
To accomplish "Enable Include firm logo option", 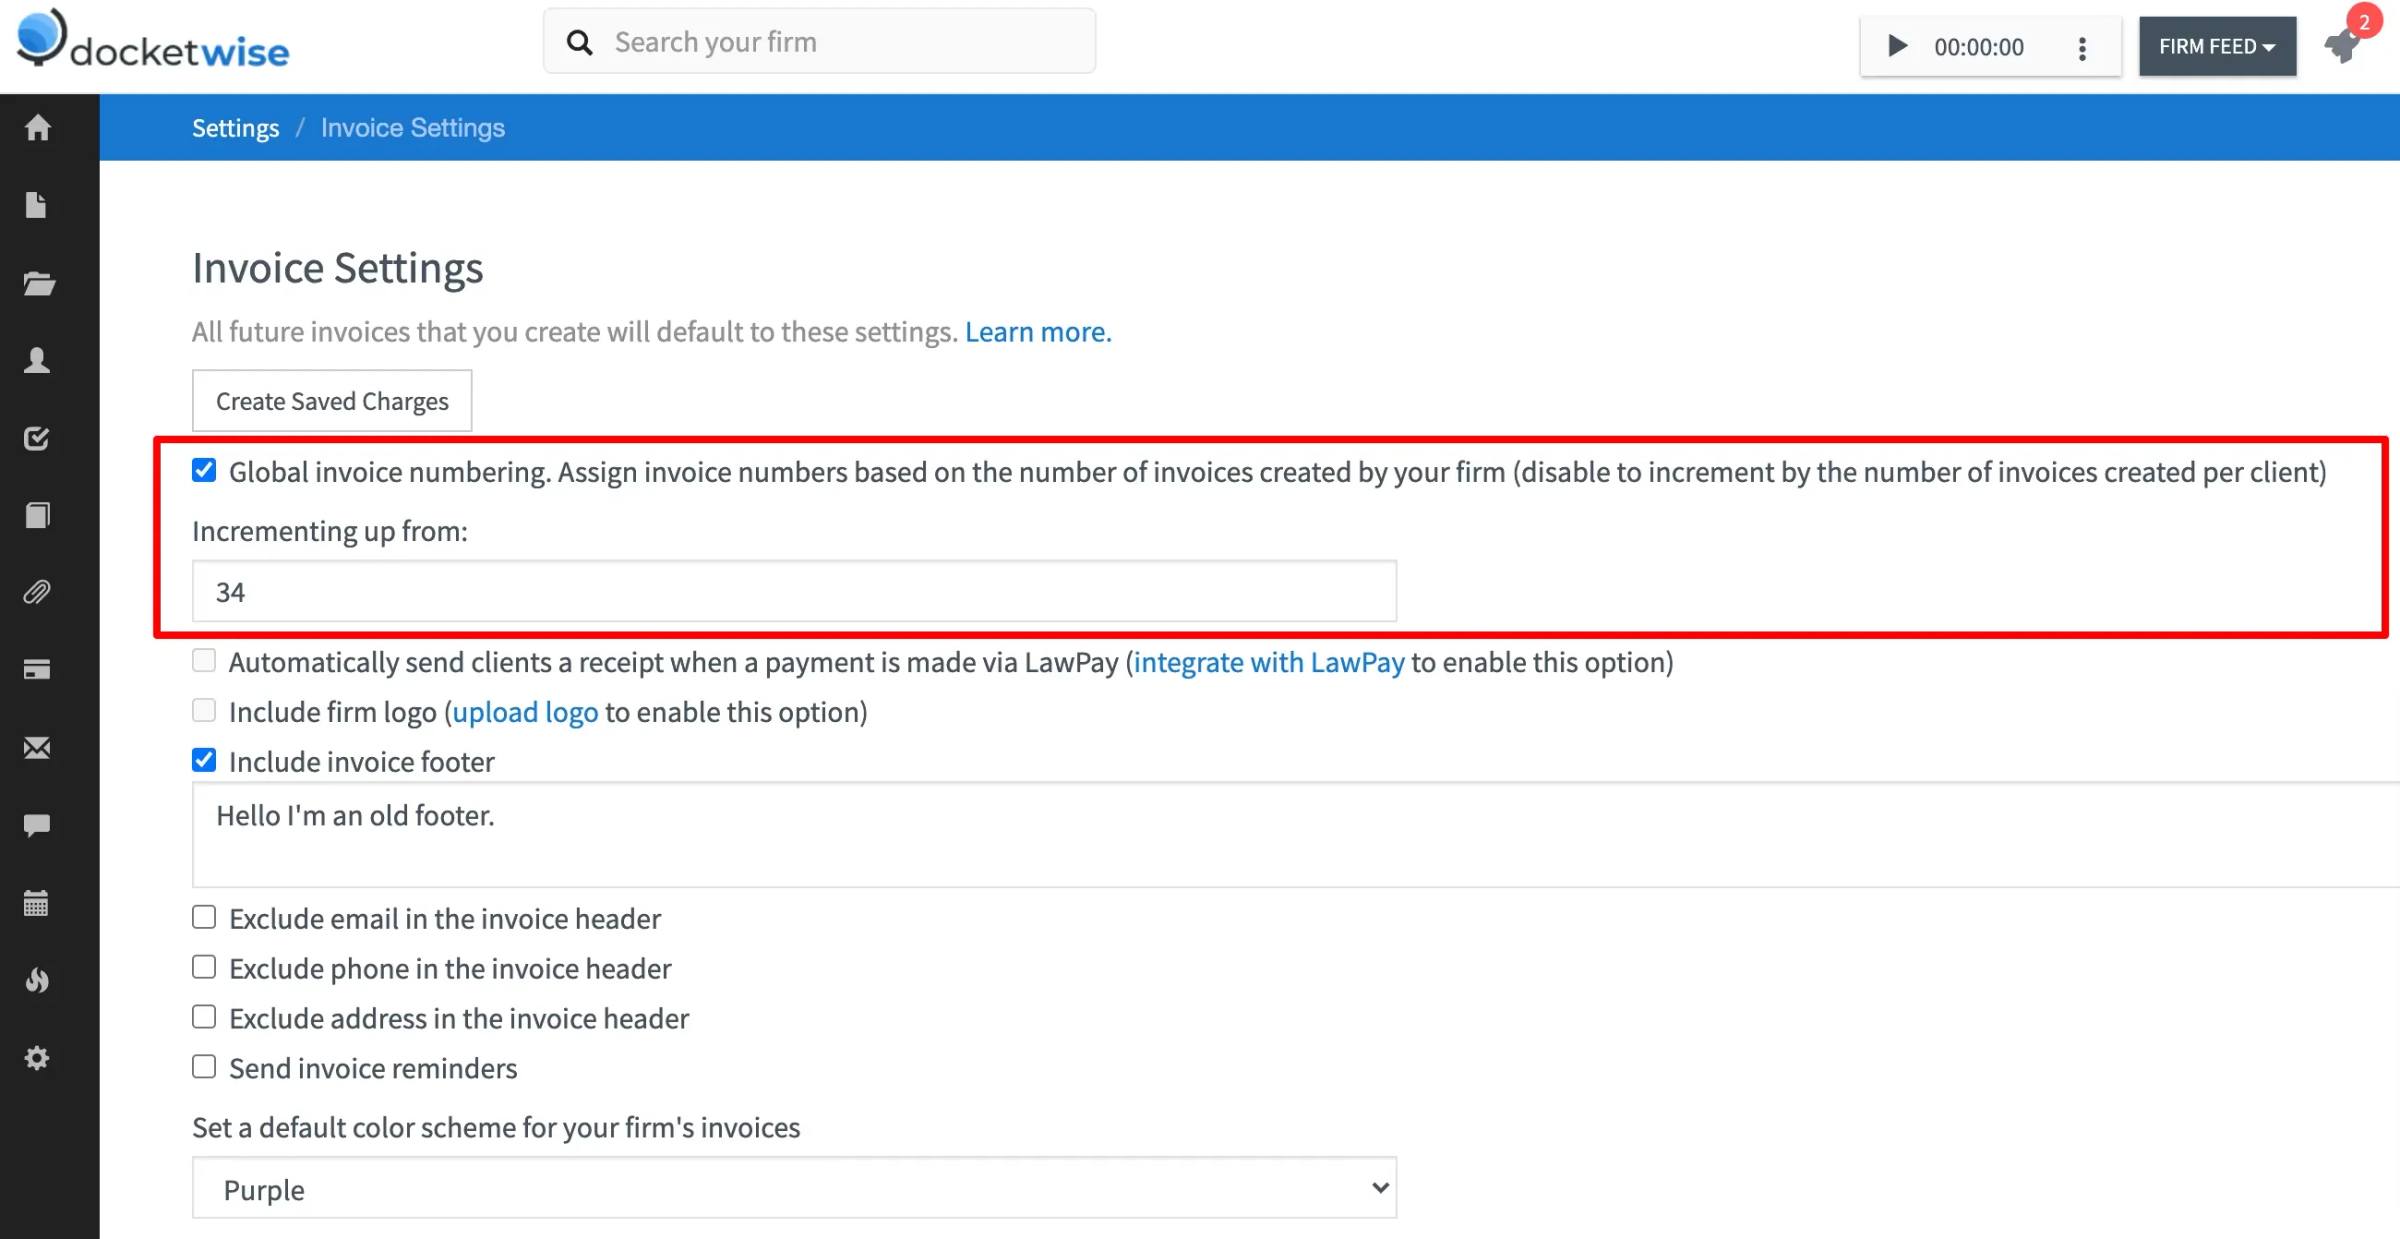I will 204,709.
